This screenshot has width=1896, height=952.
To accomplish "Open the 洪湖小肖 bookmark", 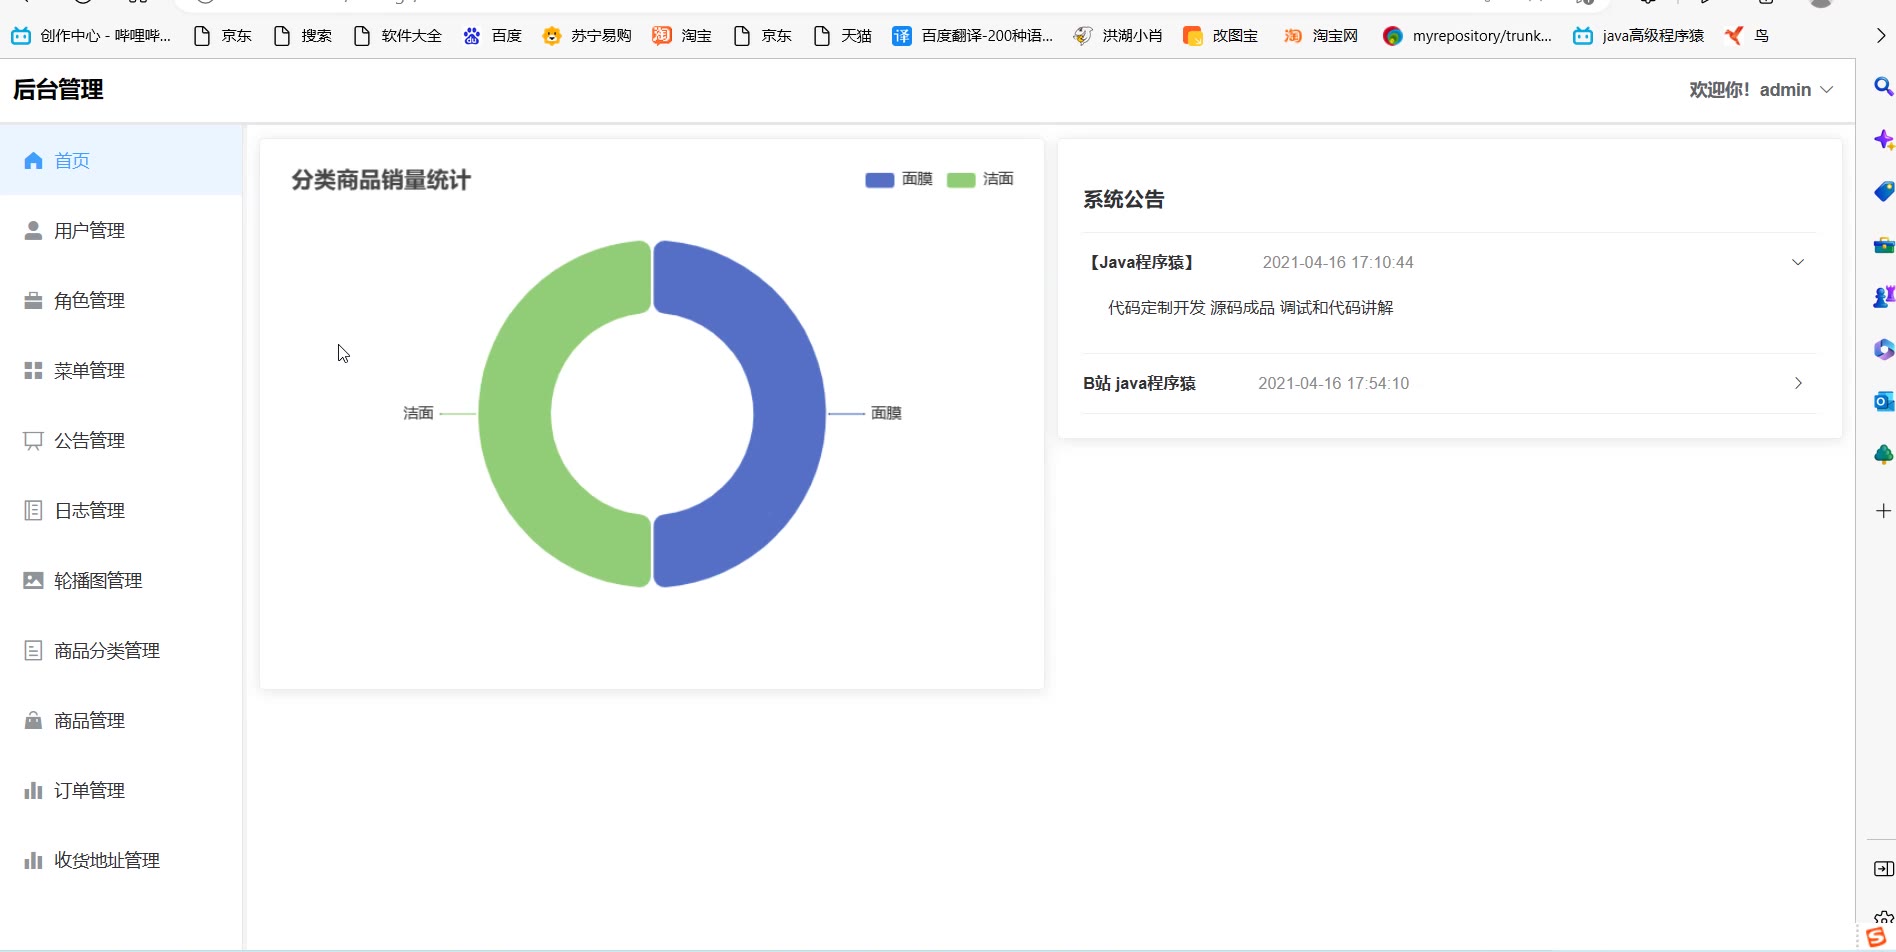I will (1118, 36).
